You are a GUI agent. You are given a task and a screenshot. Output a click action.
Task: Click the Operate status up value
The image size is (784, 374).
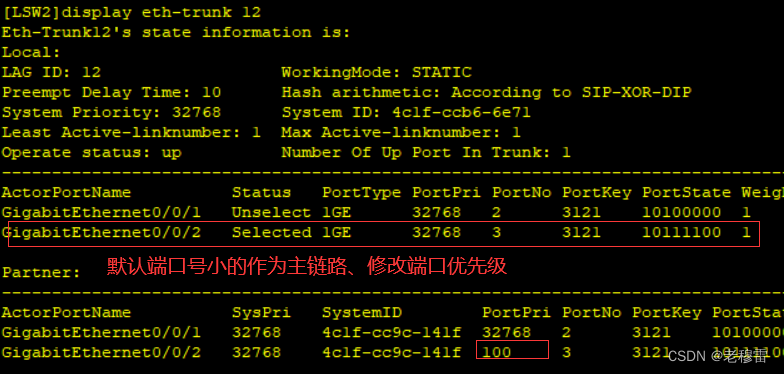[x=172, y=152]
